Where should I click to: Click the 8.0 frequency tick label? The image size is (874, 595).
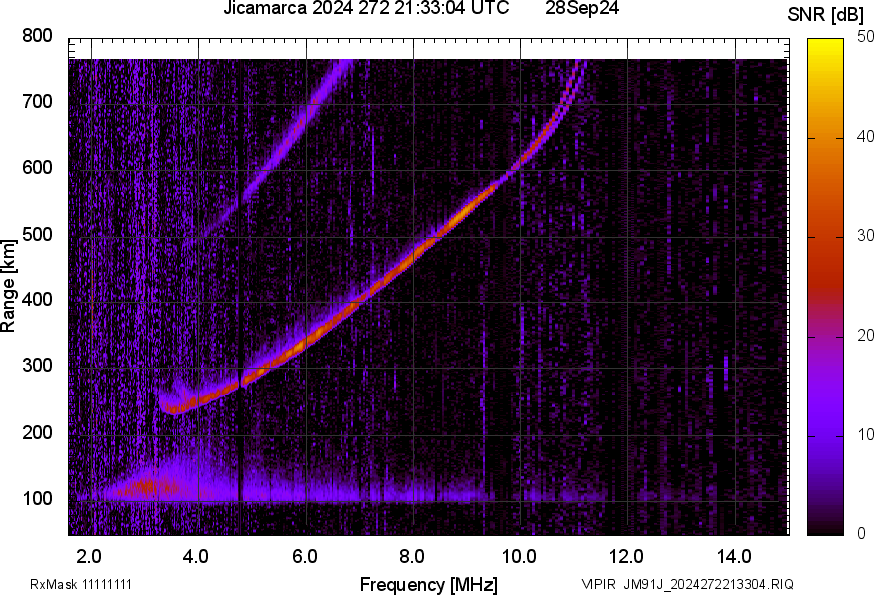click(x=413, y=555)
